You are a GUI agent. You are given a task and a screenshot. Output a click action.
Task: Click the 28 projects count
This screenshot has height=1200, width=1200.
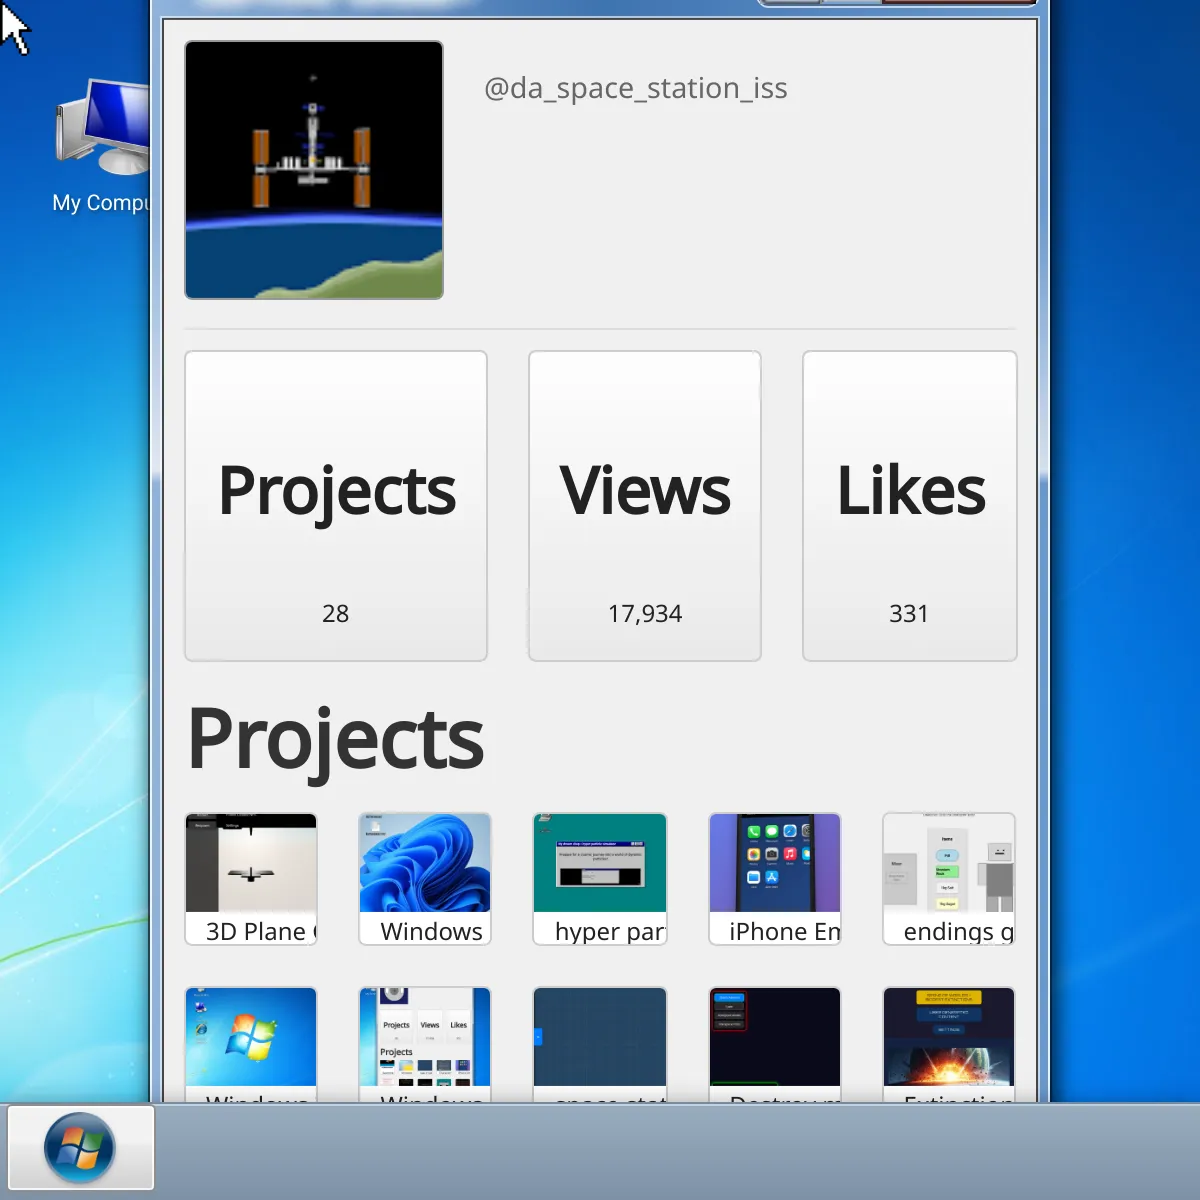click(335, 613)
